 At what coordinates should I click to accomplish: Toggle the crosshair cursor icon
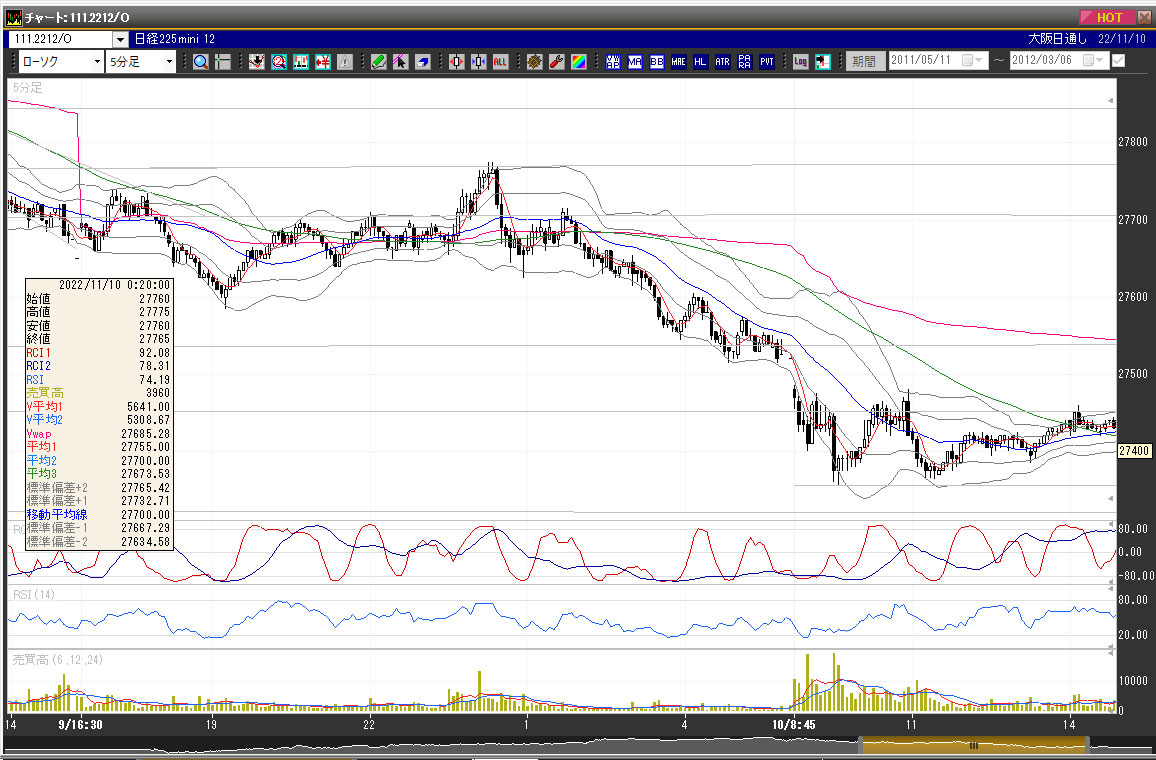coord(223,62)
